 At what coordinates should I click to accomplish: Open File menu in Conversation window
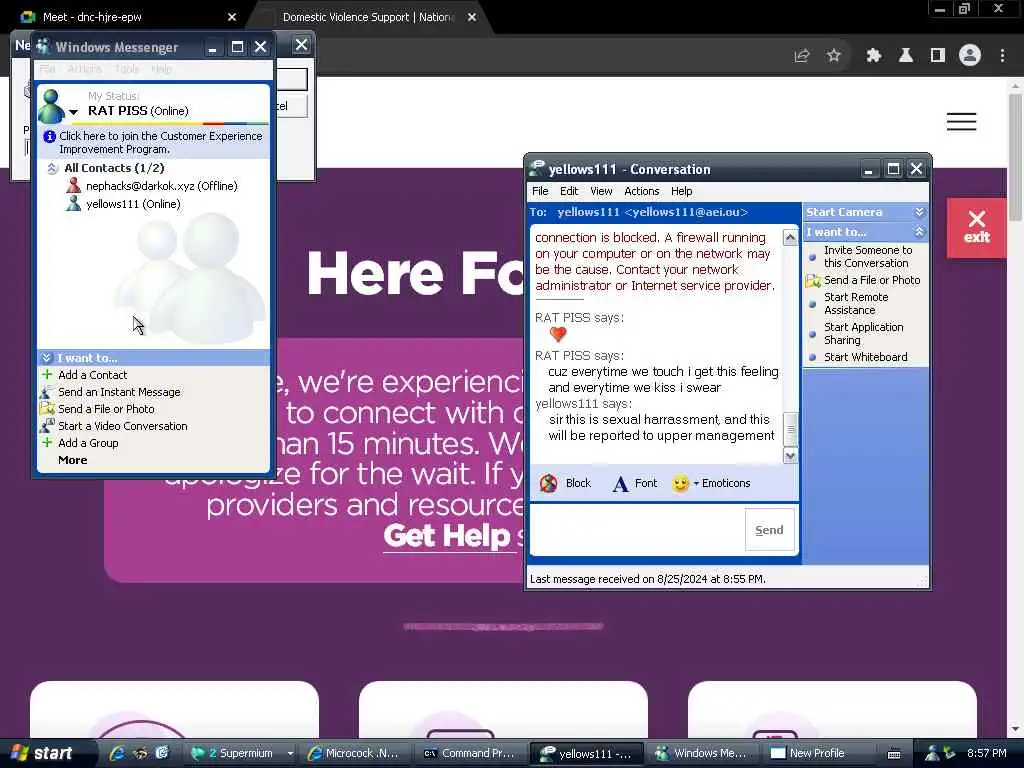[x=540, y=191]
